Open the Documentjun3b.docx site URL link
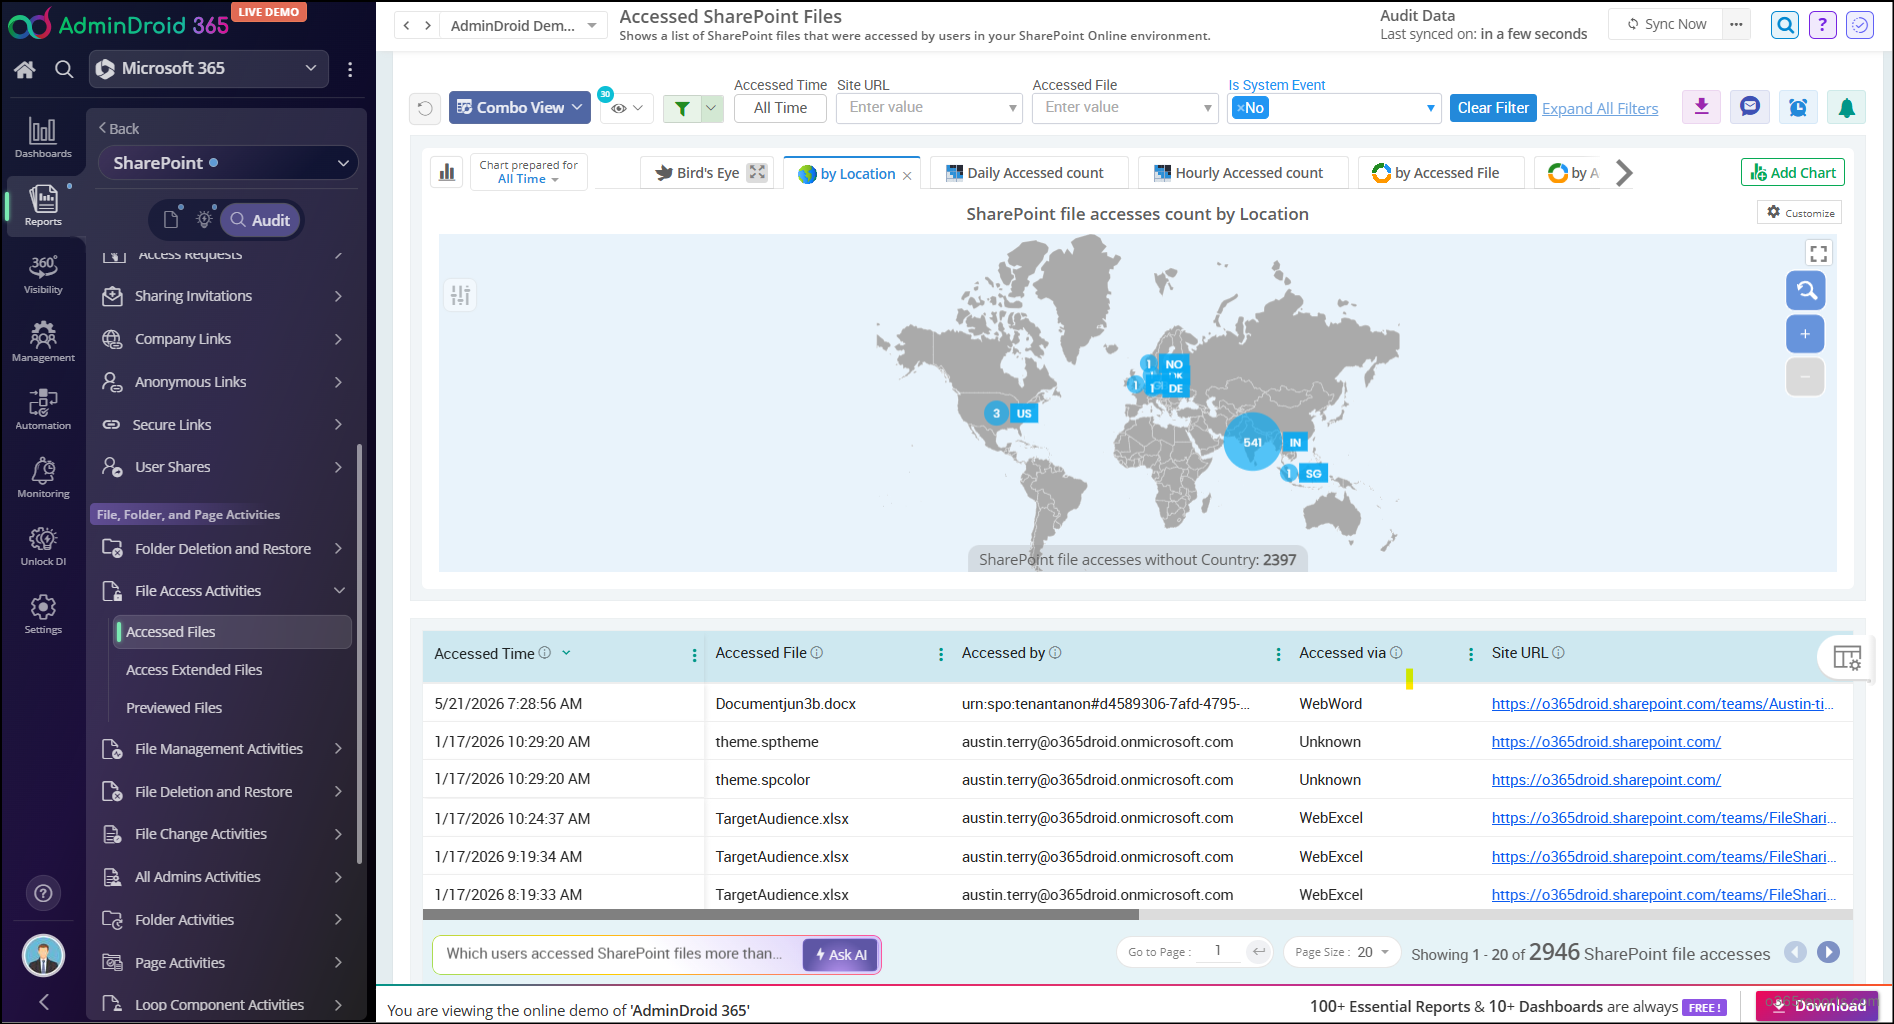The image size is (1894, 1024). pyautogui.click(x=1663, y=704)
